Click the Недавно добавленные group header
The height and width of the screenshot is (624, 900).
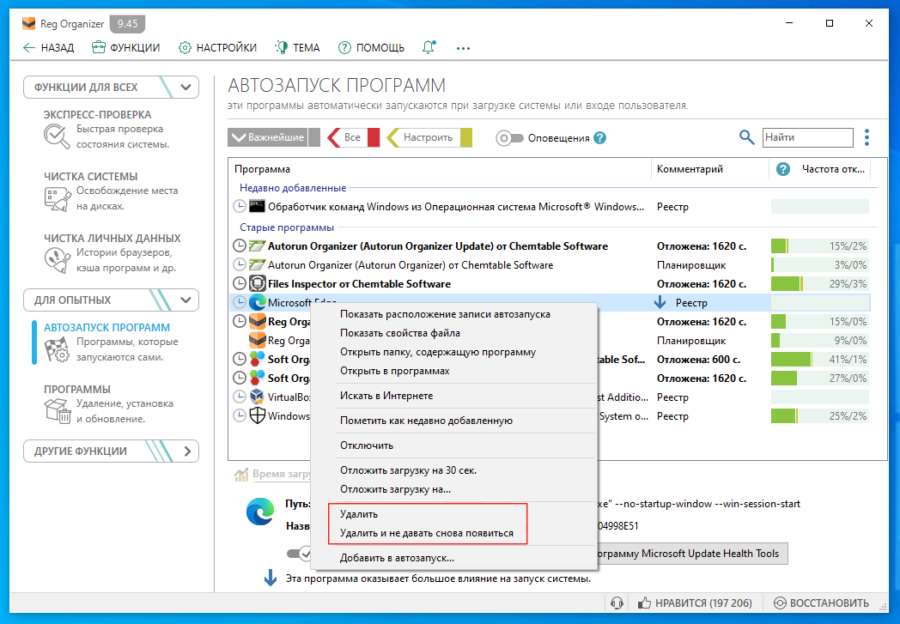coord(293,188)
